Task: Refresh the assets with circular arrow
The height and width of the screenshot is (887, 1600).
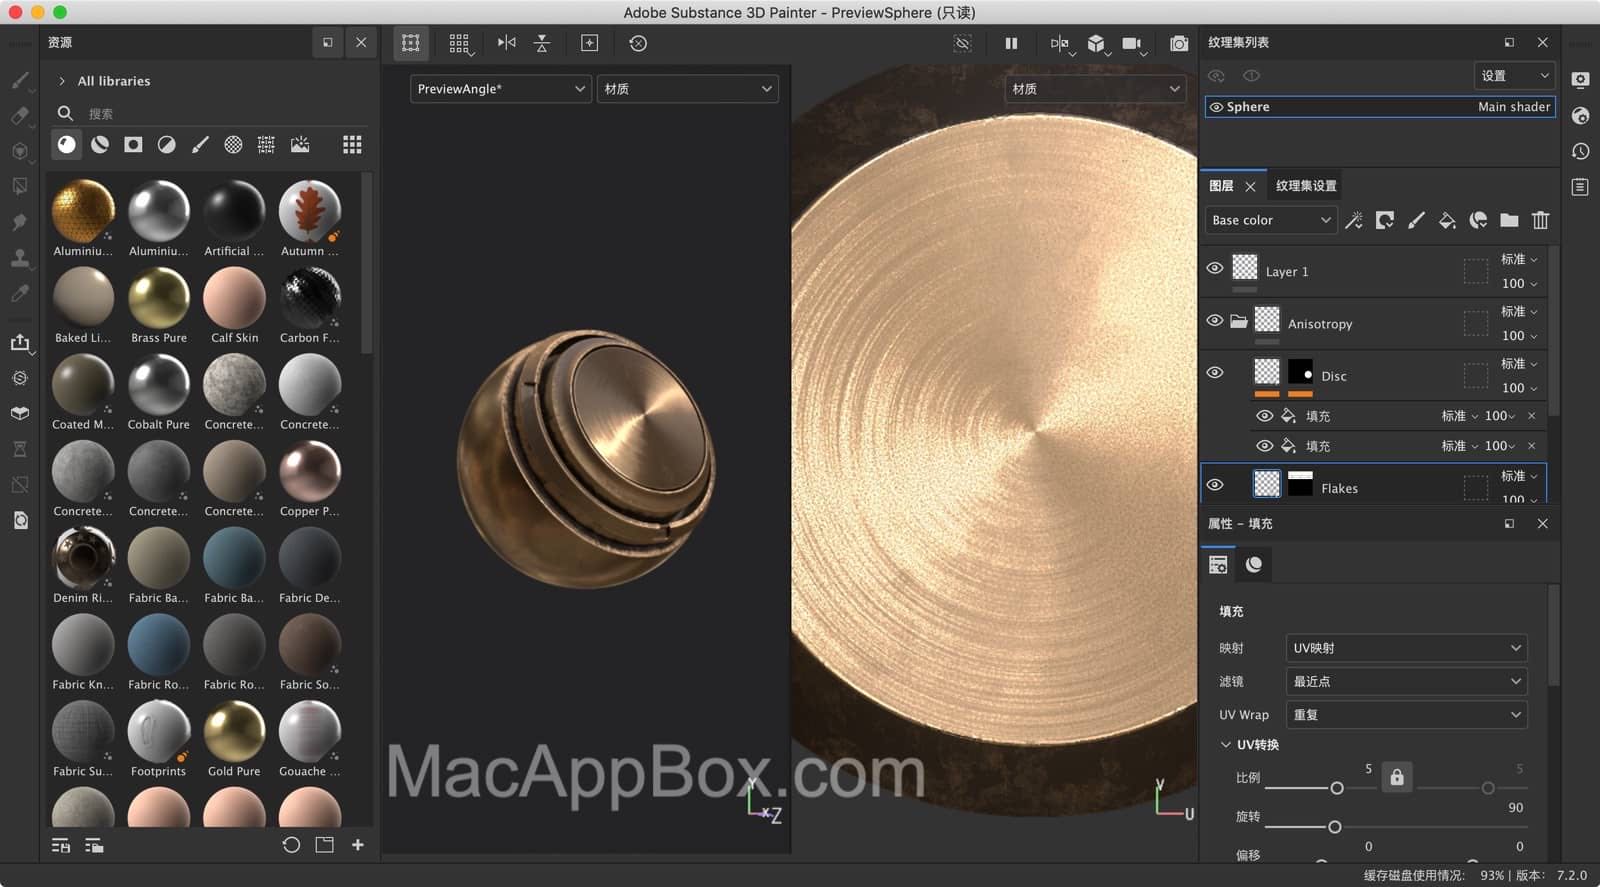Action: pos(291,845)
